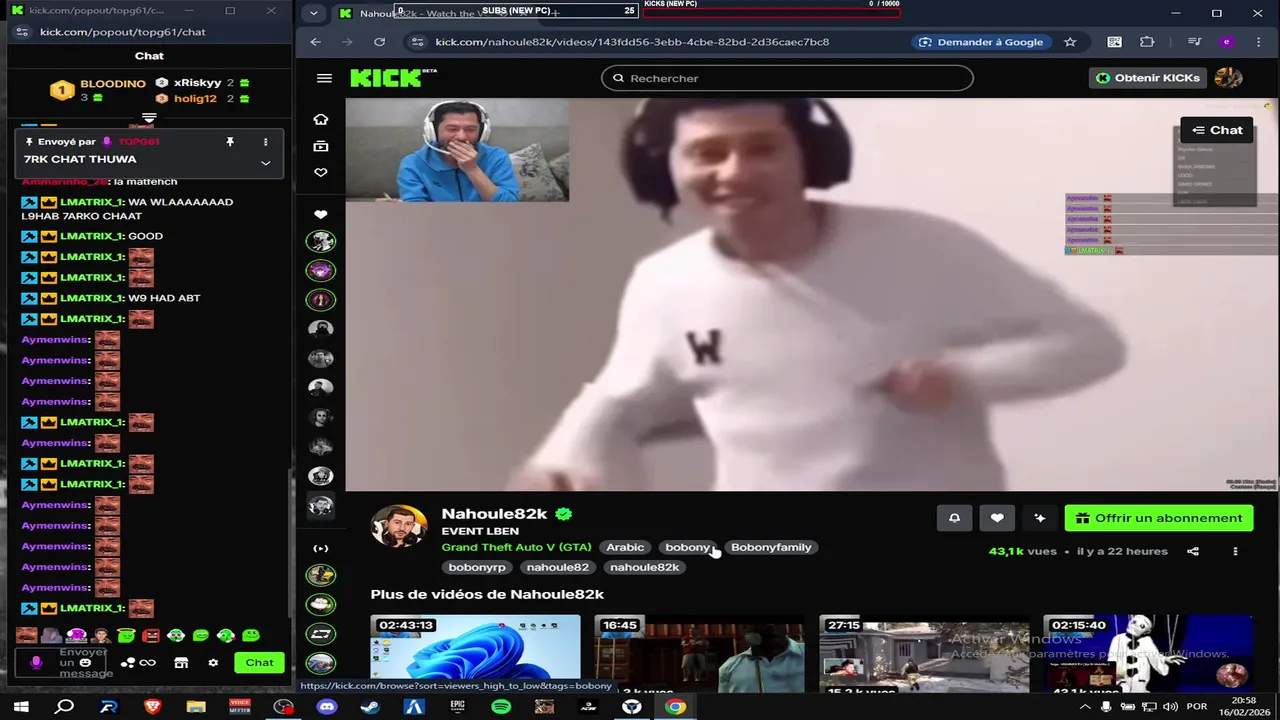Click the infinity icon in chat
This screenshot has width=1280, height=720.
click(148, 662)
